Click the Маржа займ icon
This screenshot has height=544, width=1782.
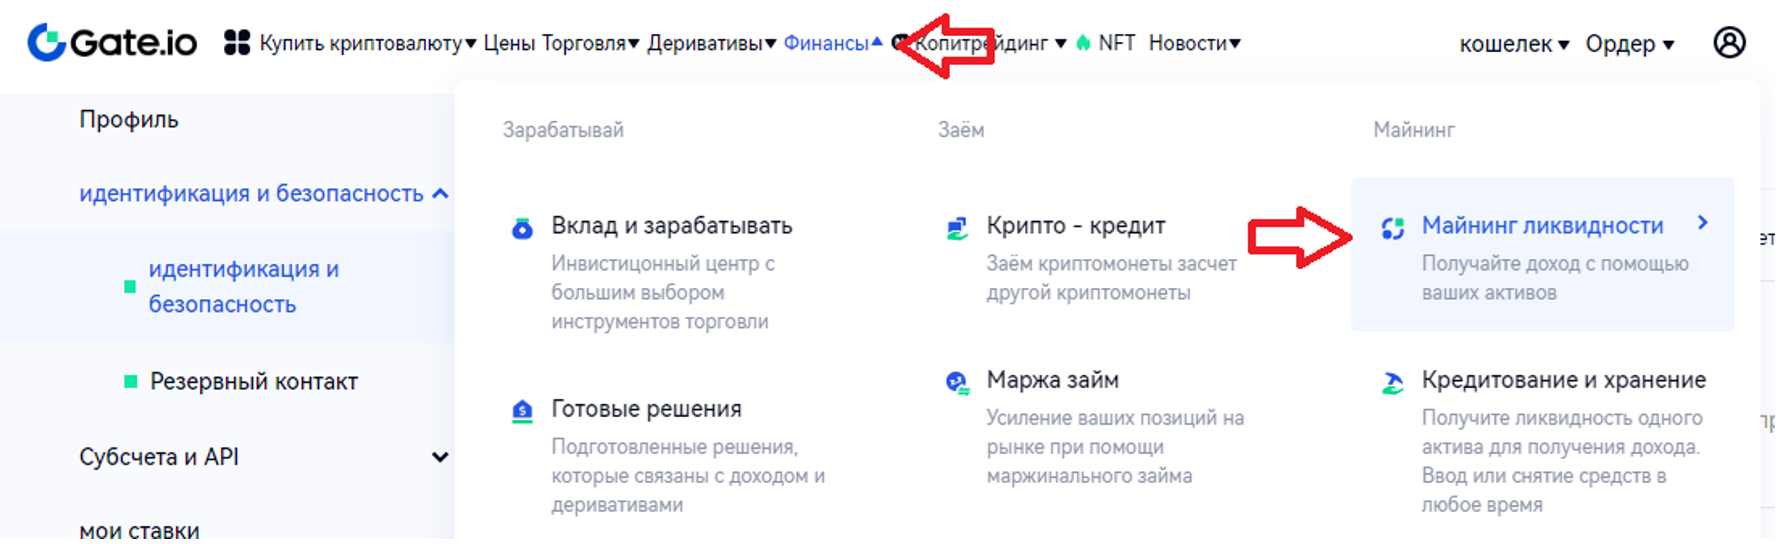pyautogui.click(x=957, y=383)
